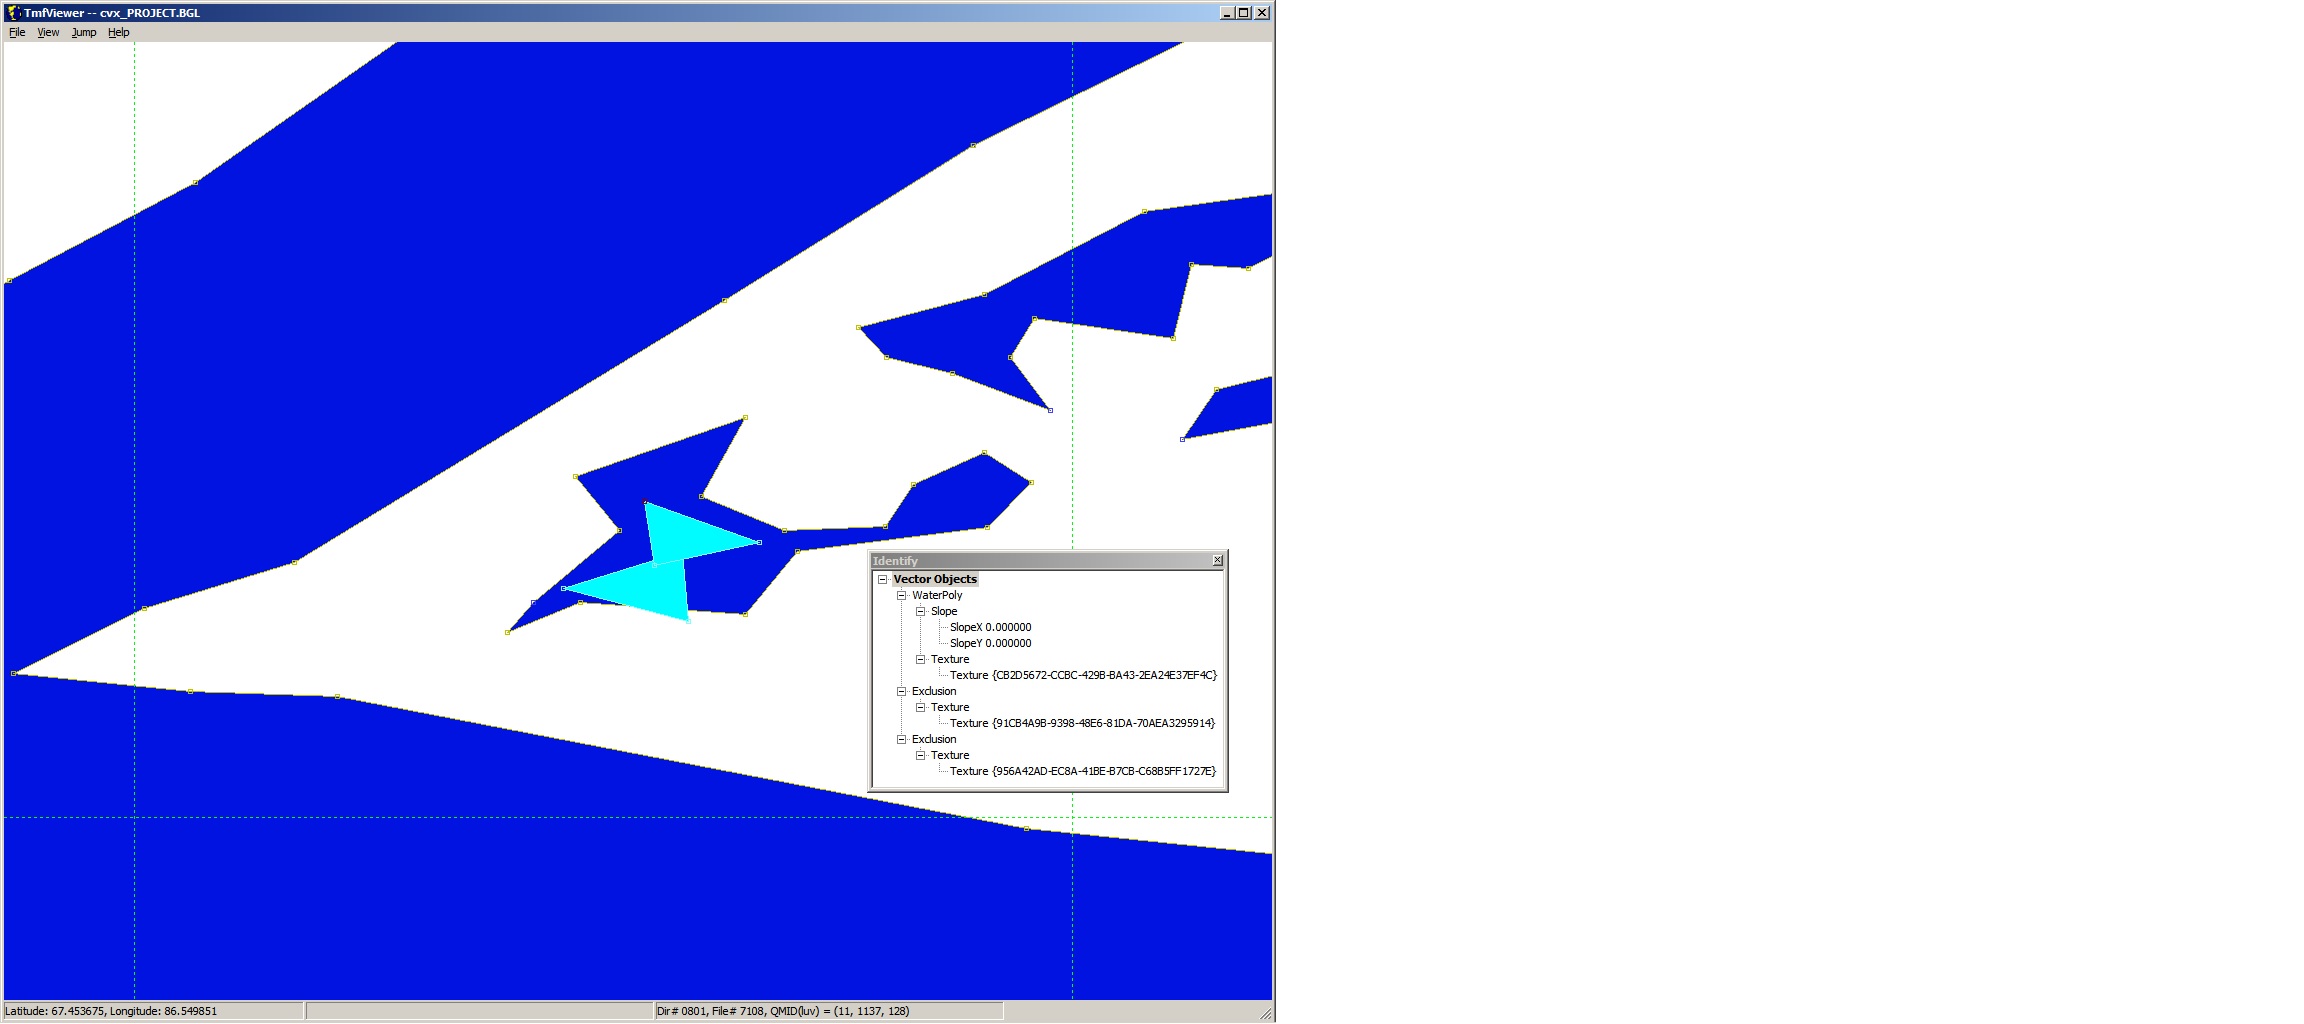Viewport: 2304px width, 1024px height.
Task: Close the Identify panel
Action: click(x=1217, y=560)
